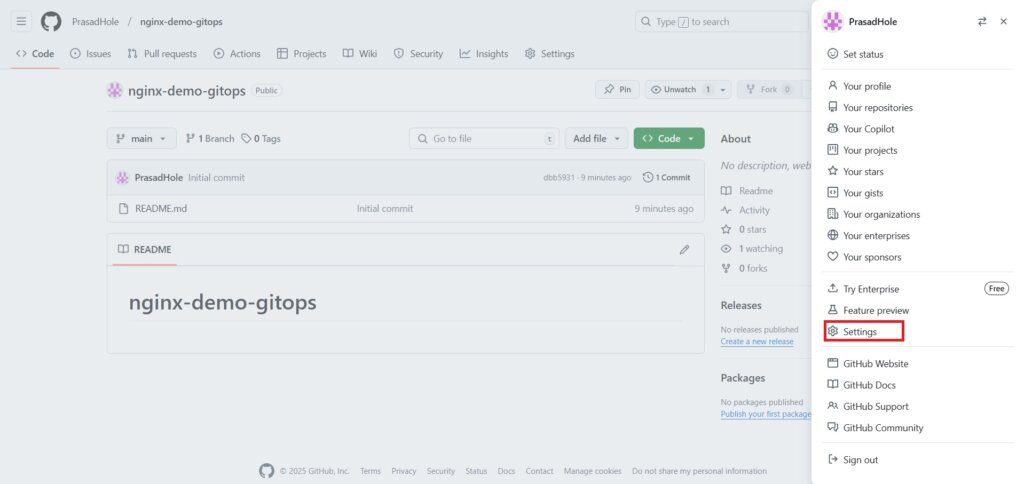Focus the Type / to search field
The height and width of the screenshot is (484, 1024).
pyautogui.click(x=722, y=22)
